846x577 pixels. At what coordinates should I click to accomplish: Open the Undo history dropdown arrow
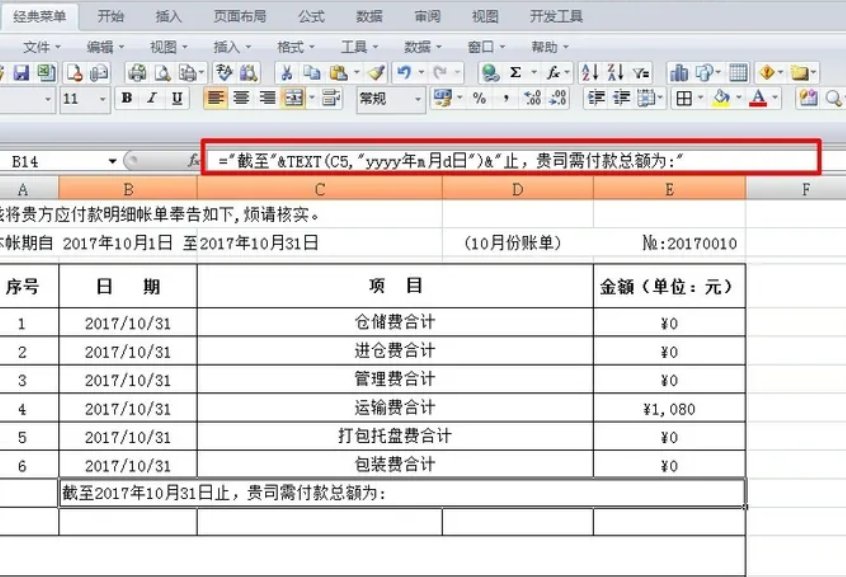click(x=421, y=72)
